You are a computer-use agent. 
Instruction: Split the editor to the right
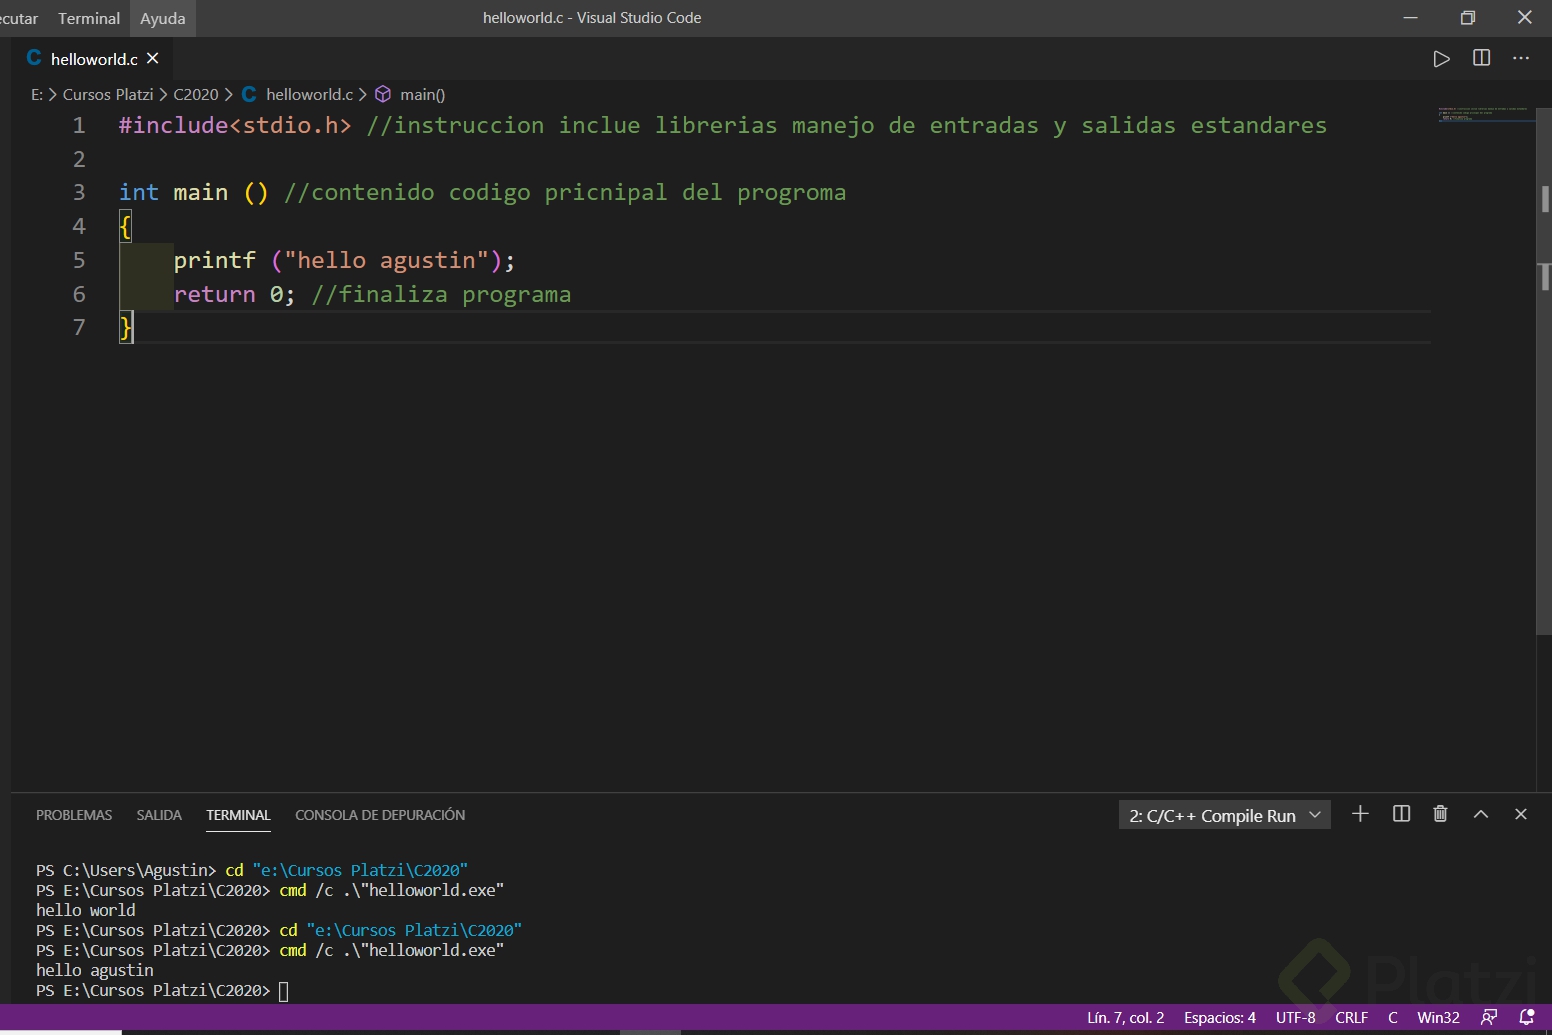click(1482, 58)
